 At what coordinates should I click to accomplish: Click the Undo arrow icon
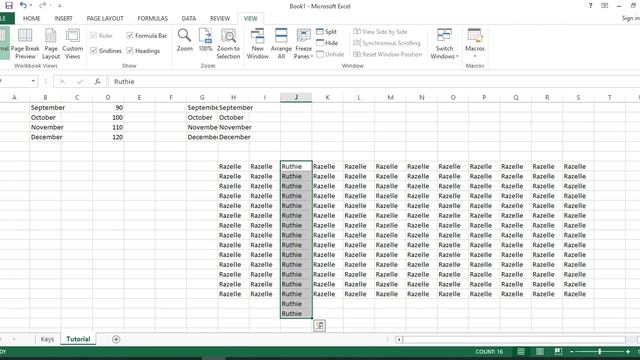(x=23, y=5)
